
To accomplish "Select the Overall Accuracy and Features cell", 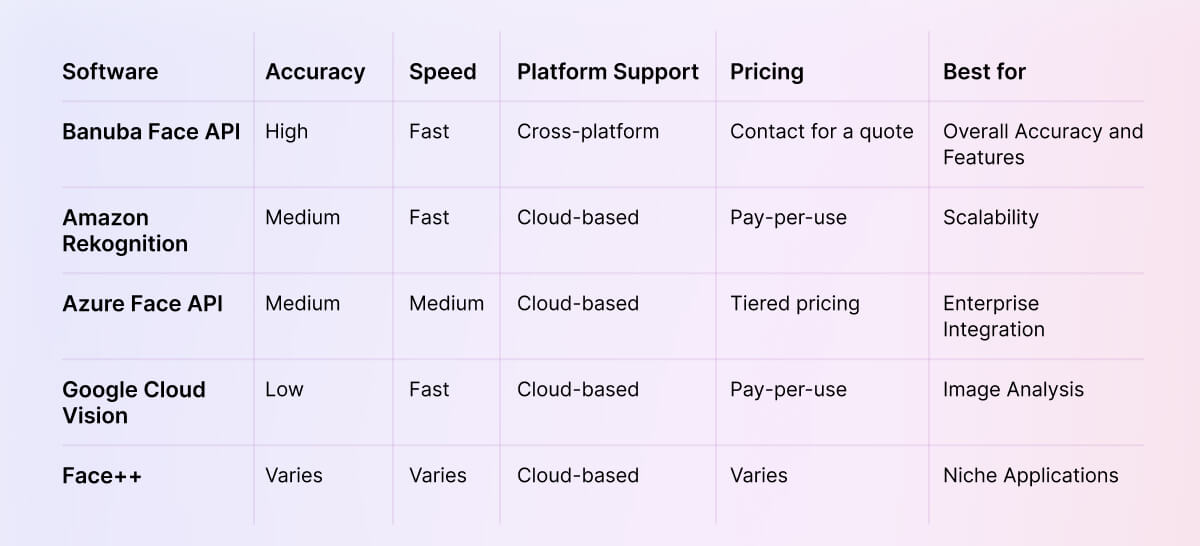I will coord(1042,144).
